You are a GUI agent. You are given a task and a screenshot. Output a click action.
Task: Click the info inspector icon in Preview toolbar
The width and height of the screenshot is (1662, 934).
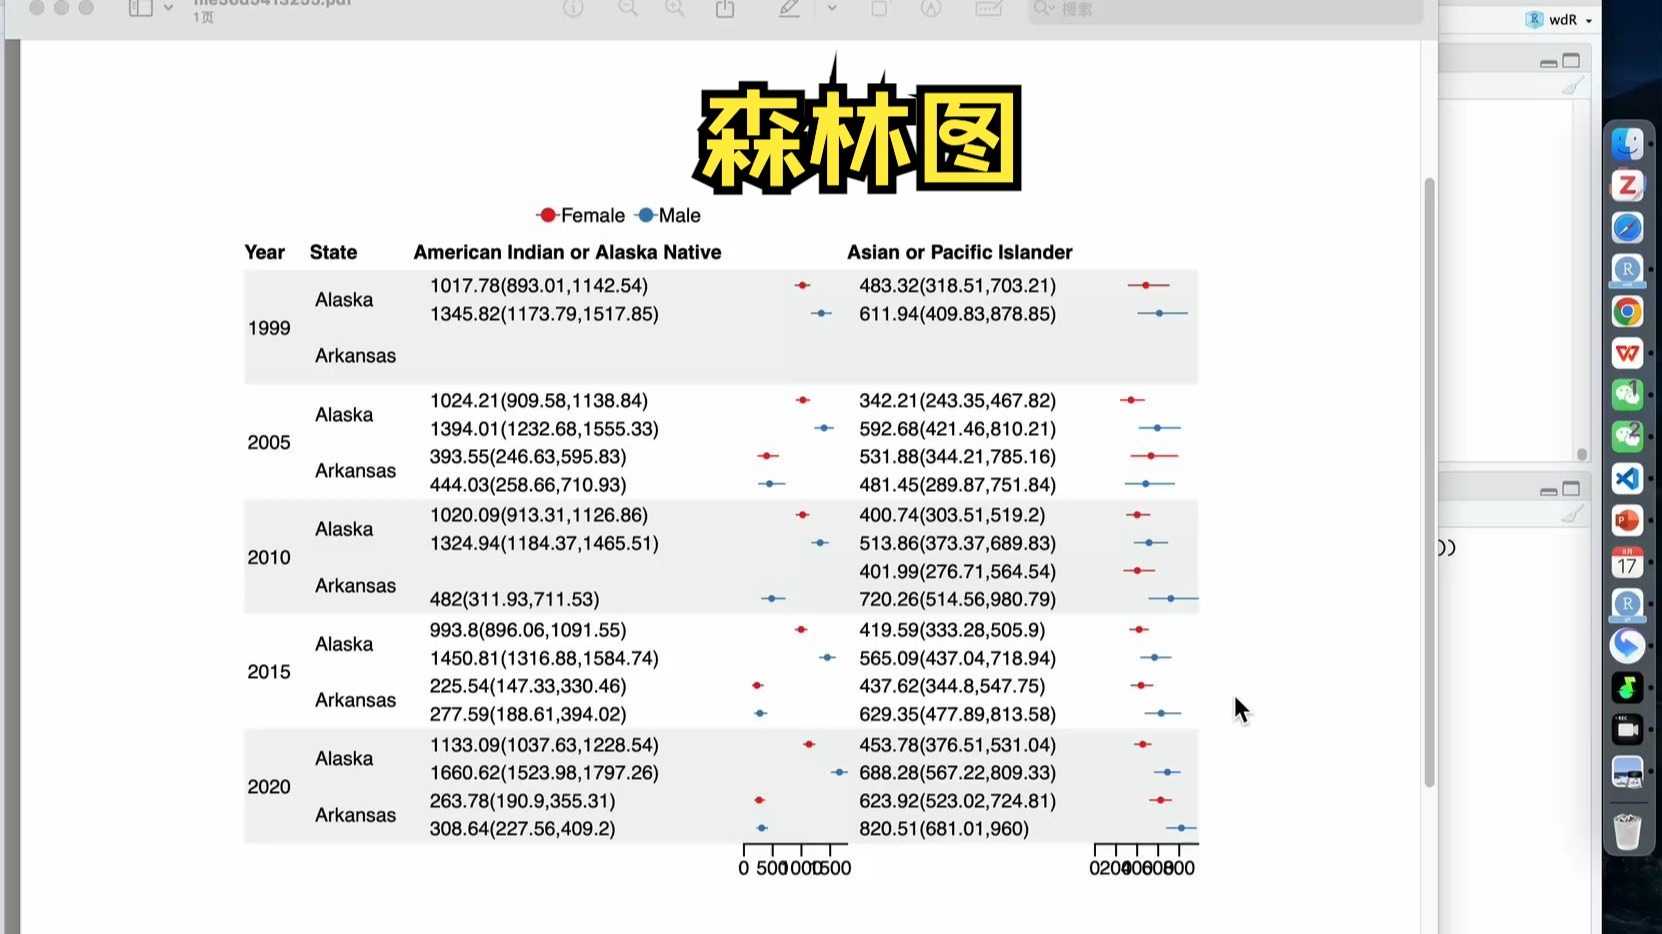pyautogui.click(x=573, y=8)
